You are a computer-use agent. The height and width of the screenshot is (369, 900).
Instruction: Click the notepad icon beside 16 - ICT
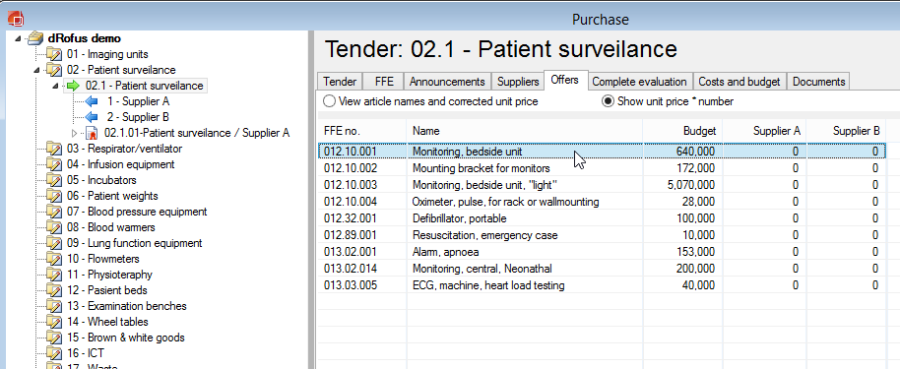tap(54, 354)
